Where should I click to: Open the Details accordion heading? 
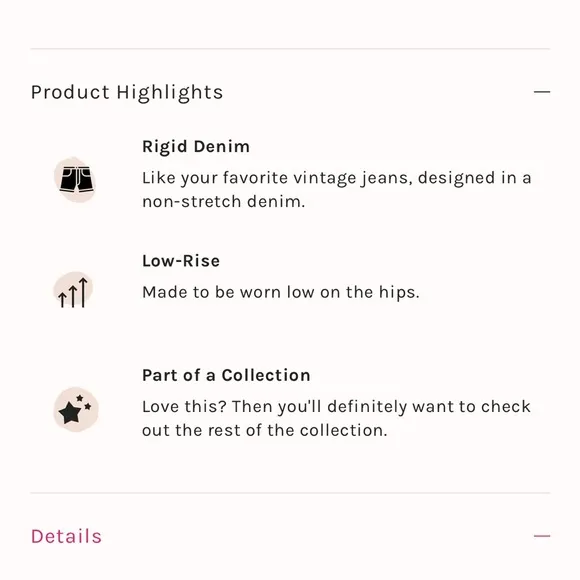66,536
